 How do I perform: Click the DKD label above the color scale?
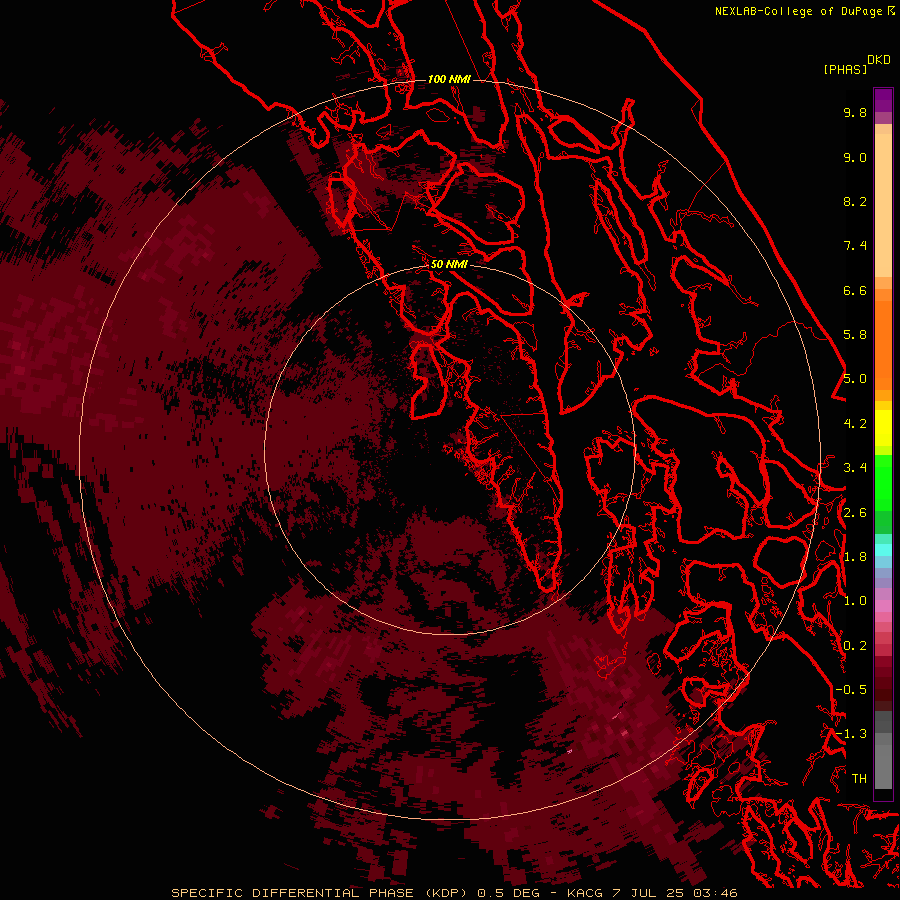click(x=879, y=60)
